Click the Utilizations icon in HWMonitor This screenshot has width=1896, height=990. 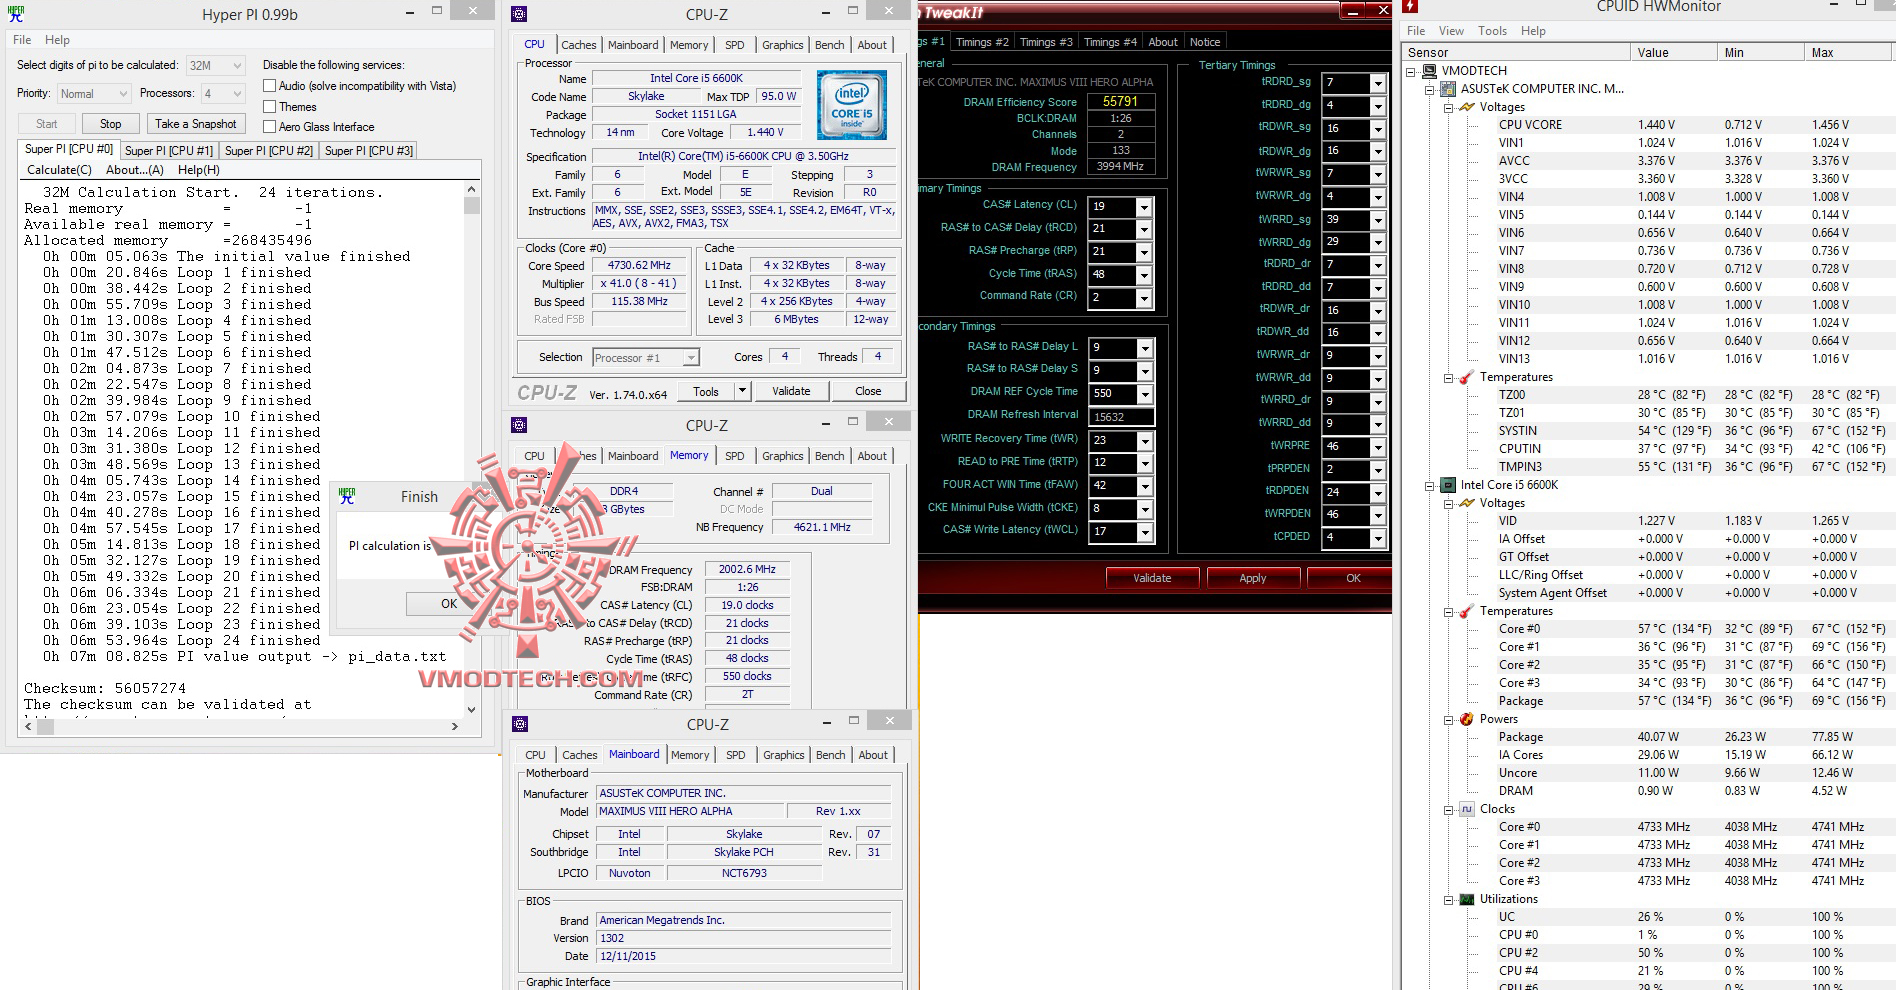click(x=1467, y=899)
